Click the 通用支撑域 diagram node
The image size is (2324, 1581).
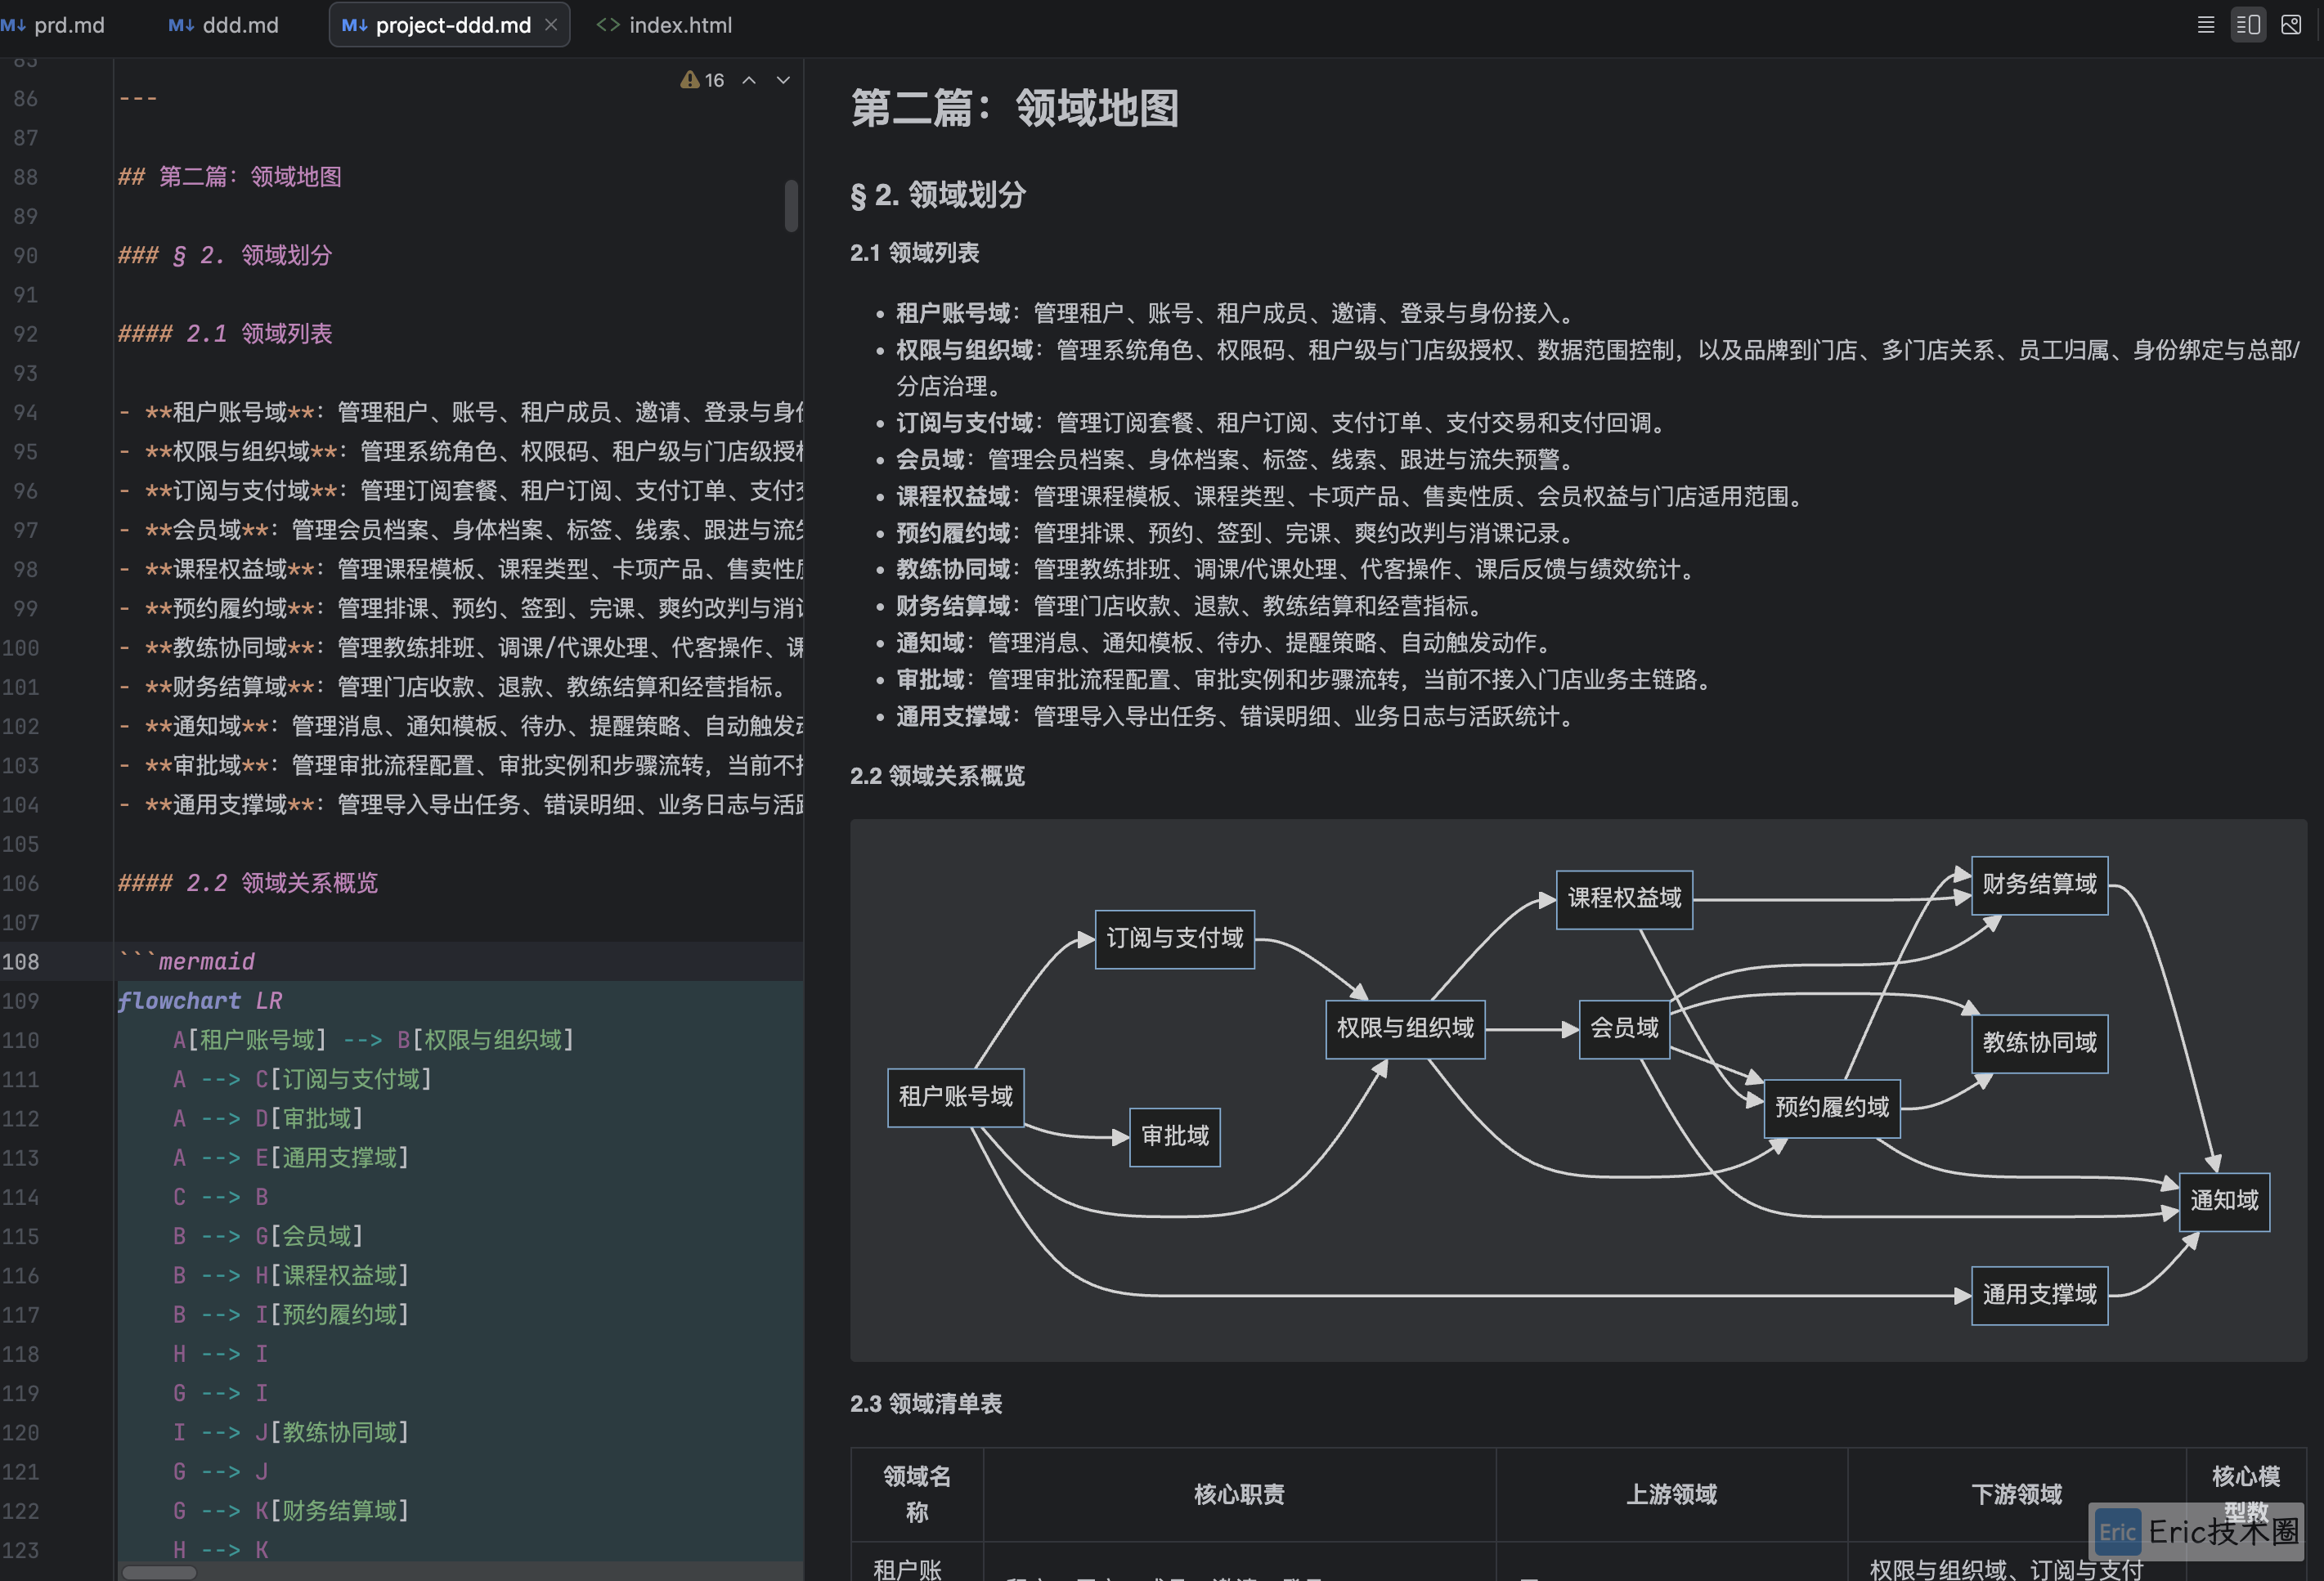point(2040,1296)
